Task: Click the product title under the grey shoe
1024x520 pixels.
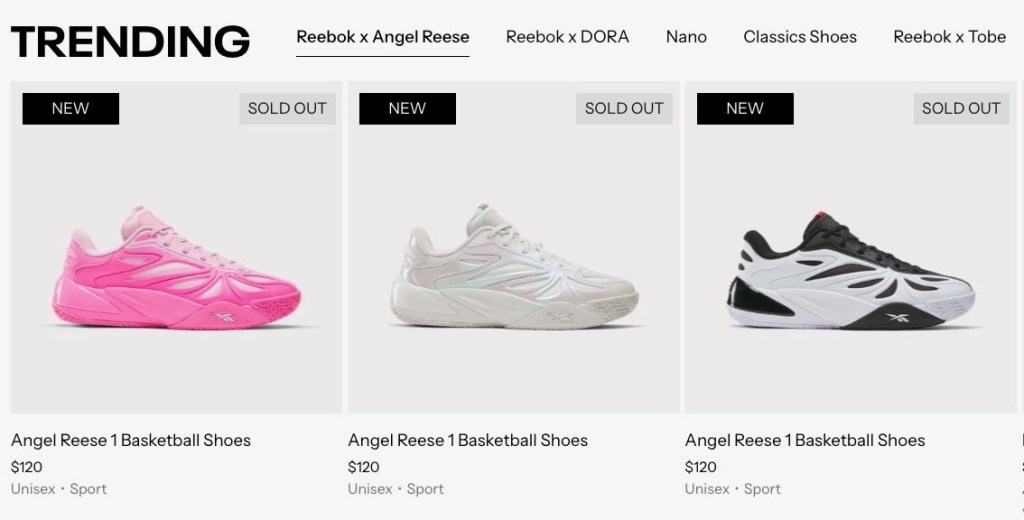Action: (468, 440)
